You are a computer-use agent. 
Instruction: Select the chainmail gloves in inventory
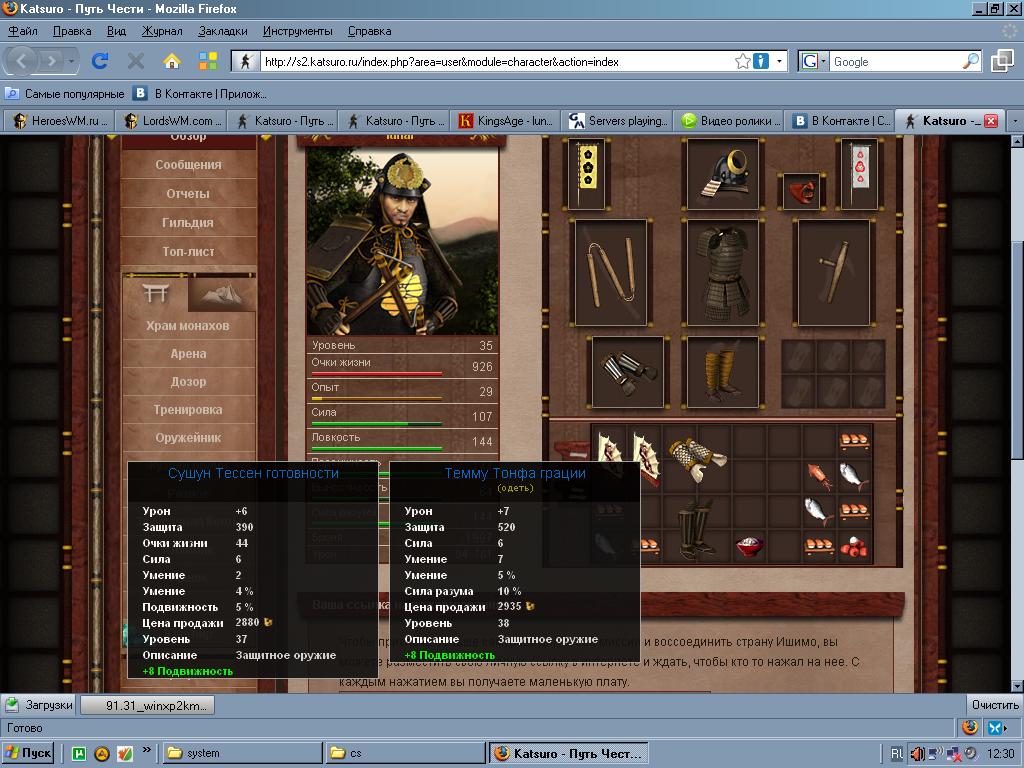tap(696, 458)
